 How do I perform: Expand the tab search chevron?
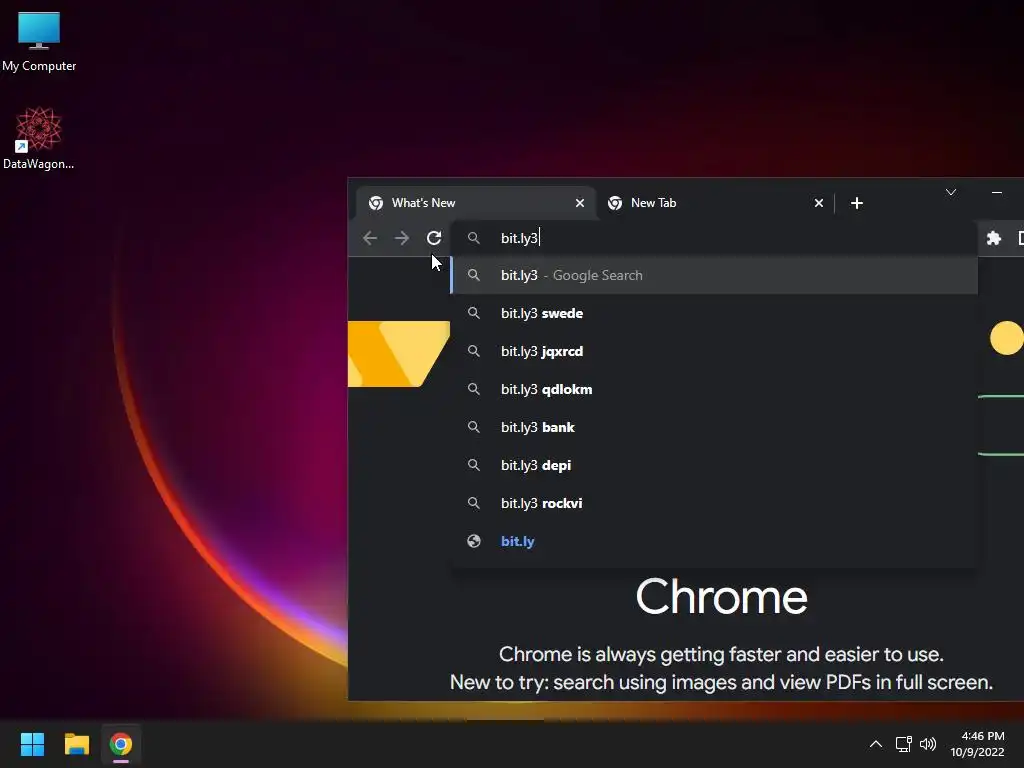(x=951, y=192)
